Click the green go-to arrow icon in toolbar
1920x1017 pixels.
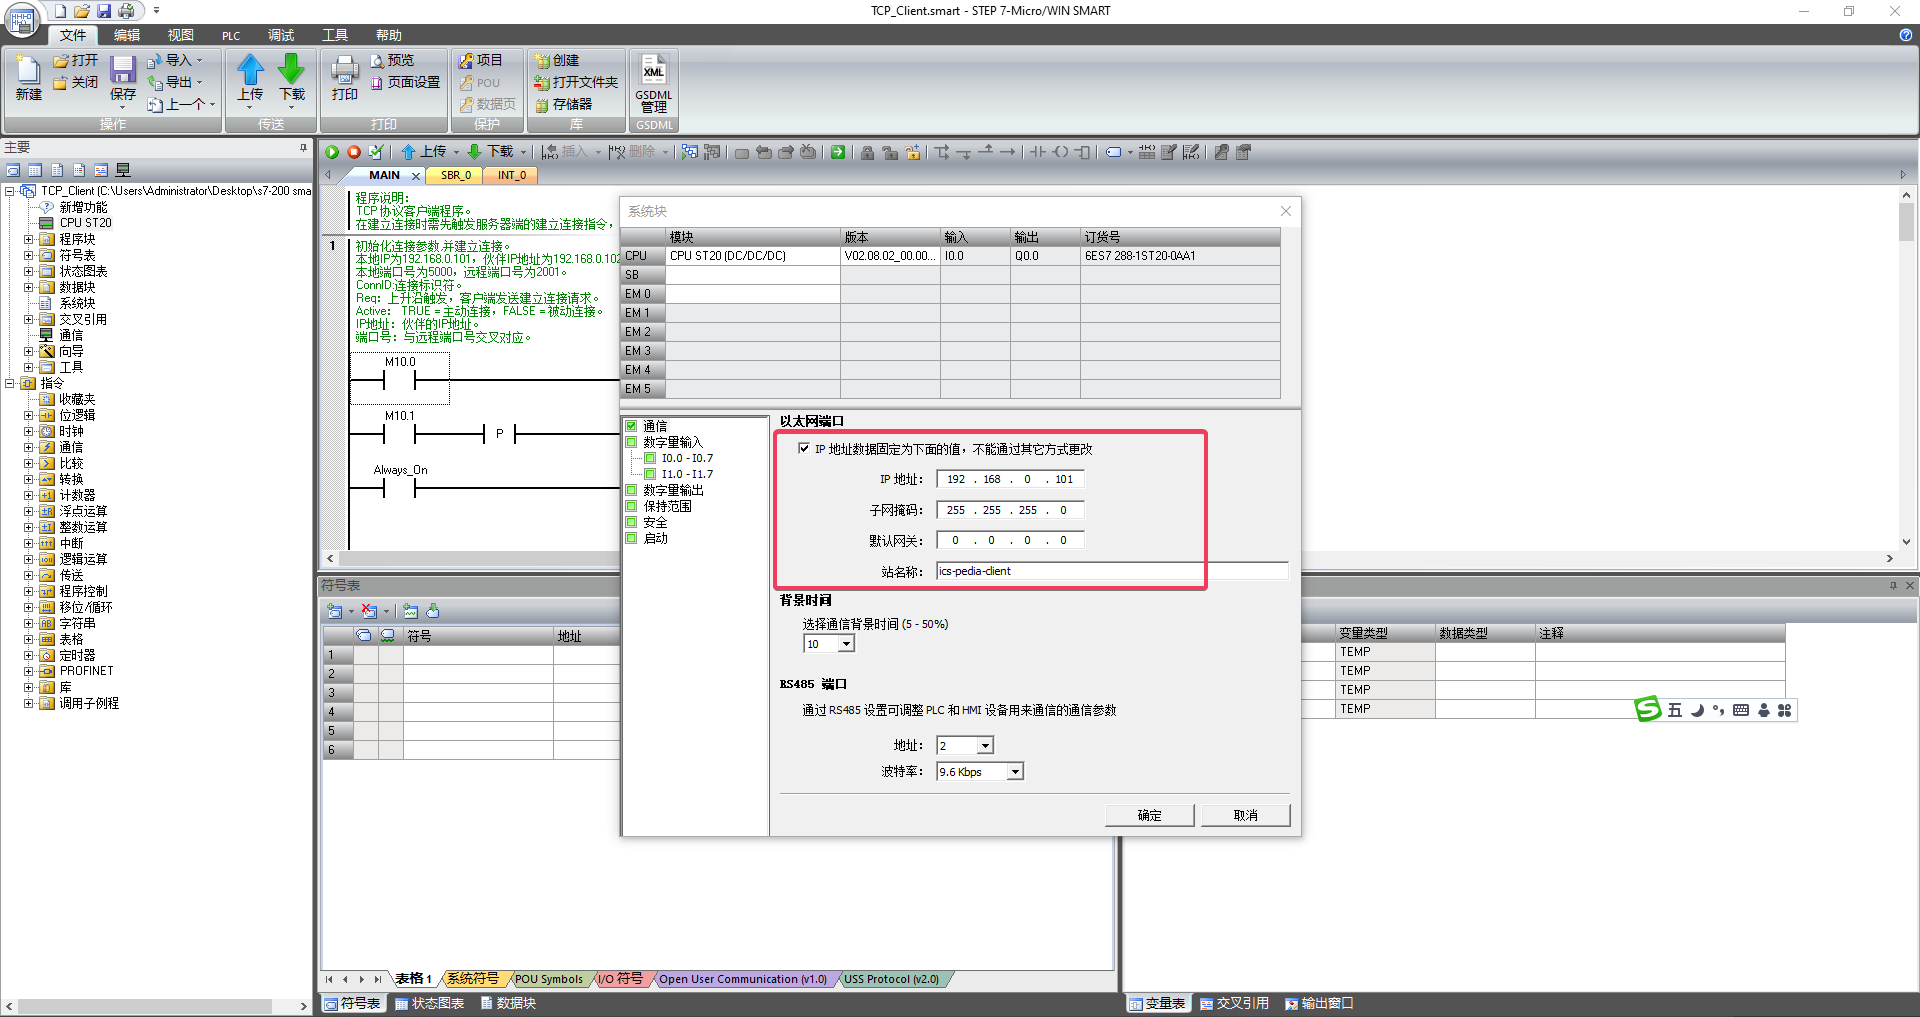pyautogui.click(x=838, y=152)
